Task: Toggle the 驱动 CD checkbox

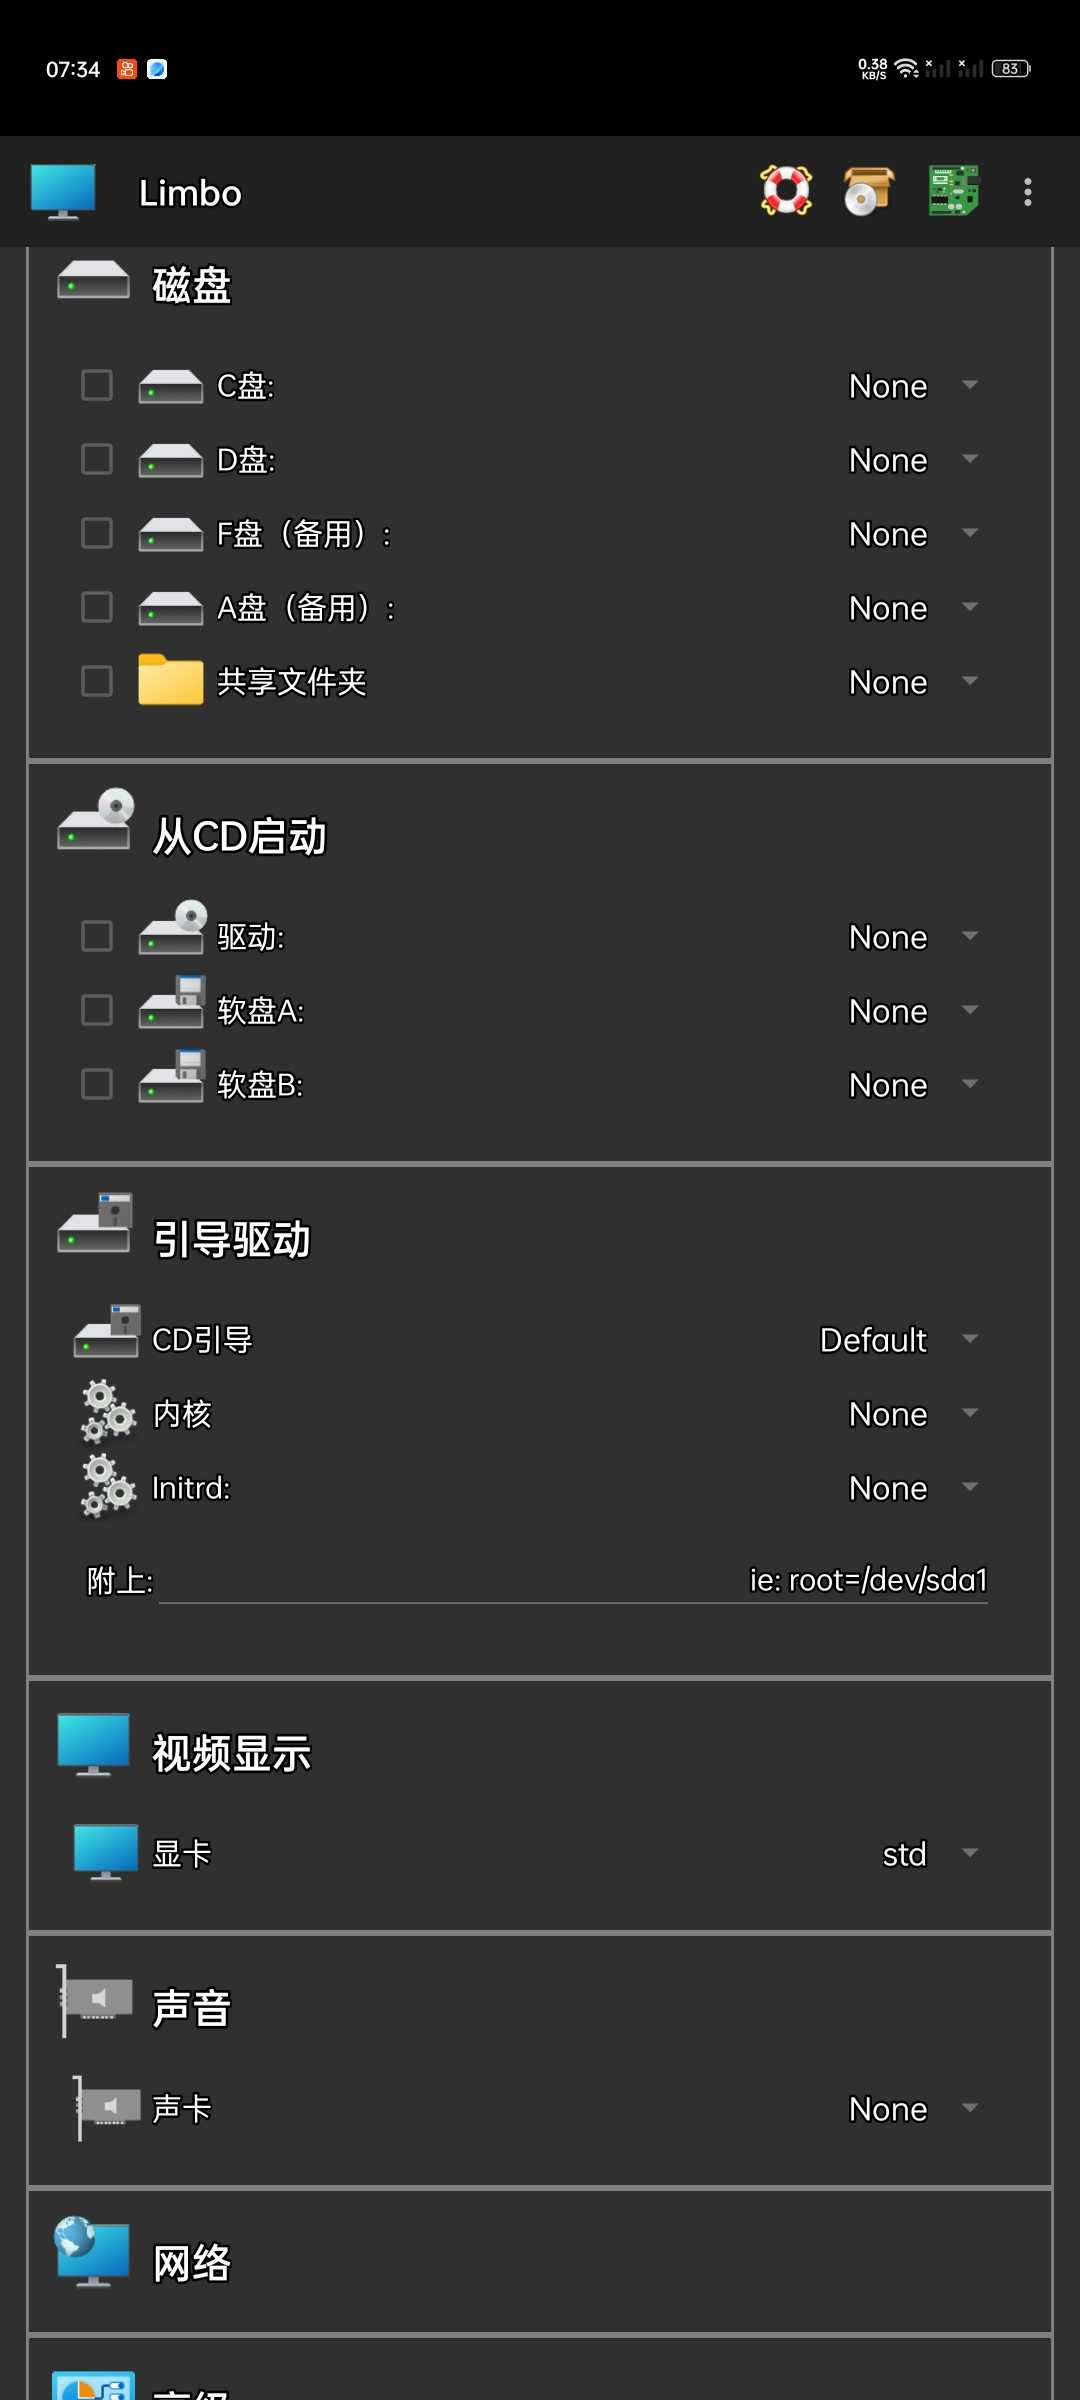Action: (97, 936)
